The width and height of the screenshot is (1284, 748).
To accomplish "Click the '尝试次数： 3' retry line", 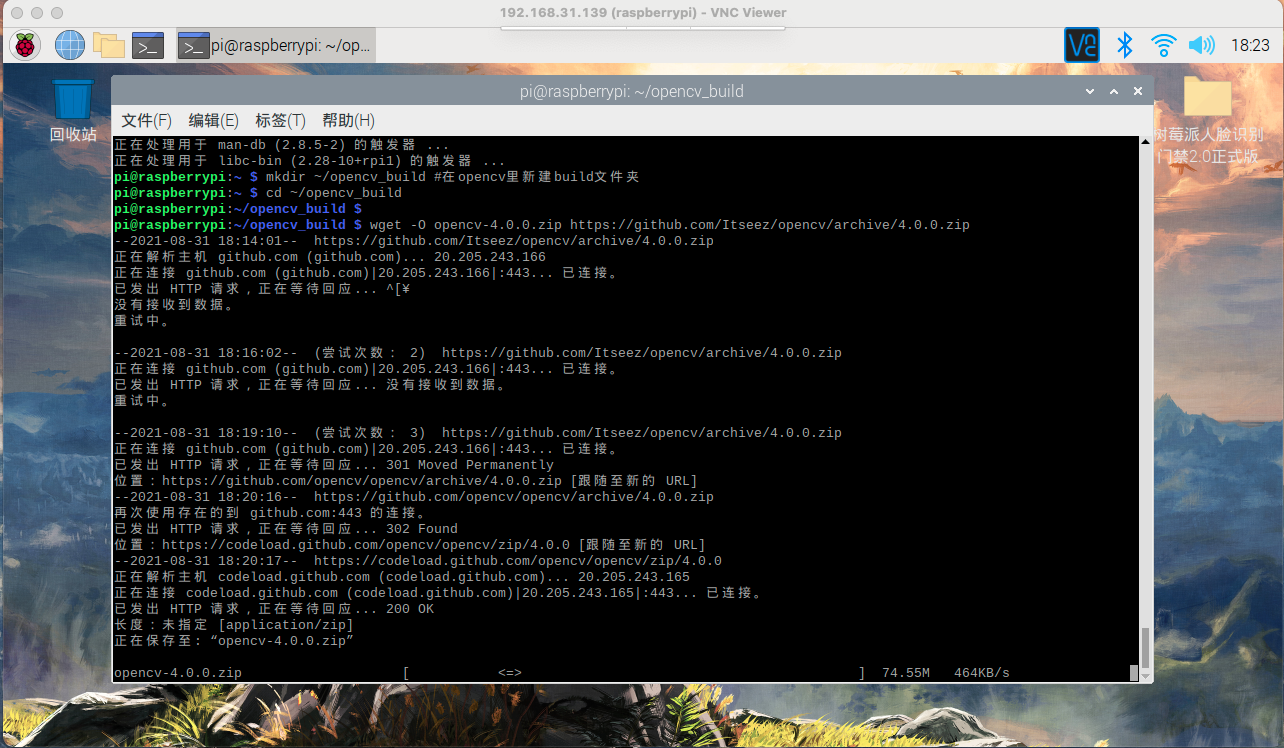I will pos(478,433).
